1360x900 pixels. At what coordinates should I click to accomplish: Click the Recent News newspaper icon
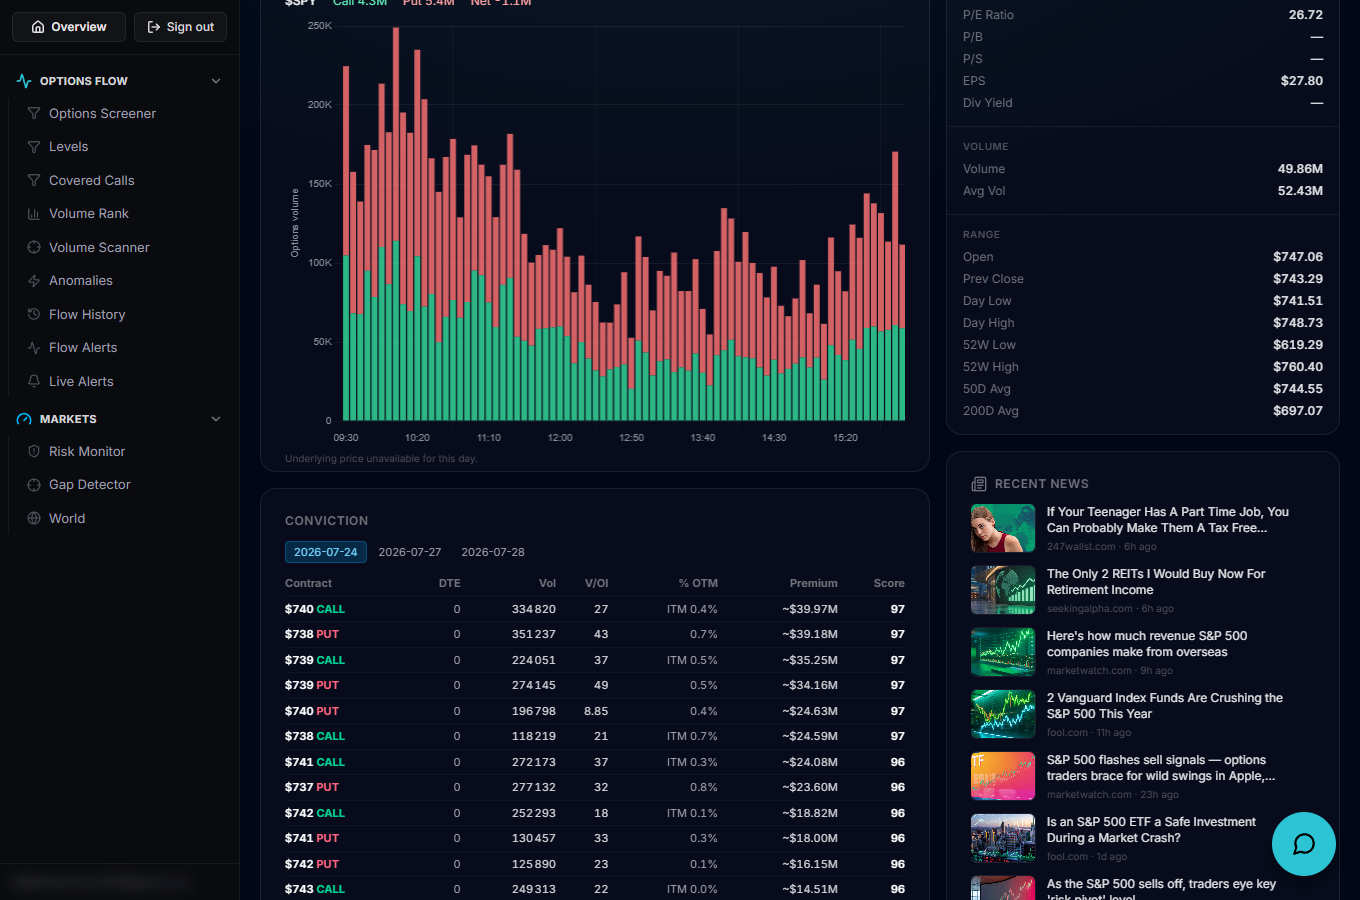coord(979,484)
